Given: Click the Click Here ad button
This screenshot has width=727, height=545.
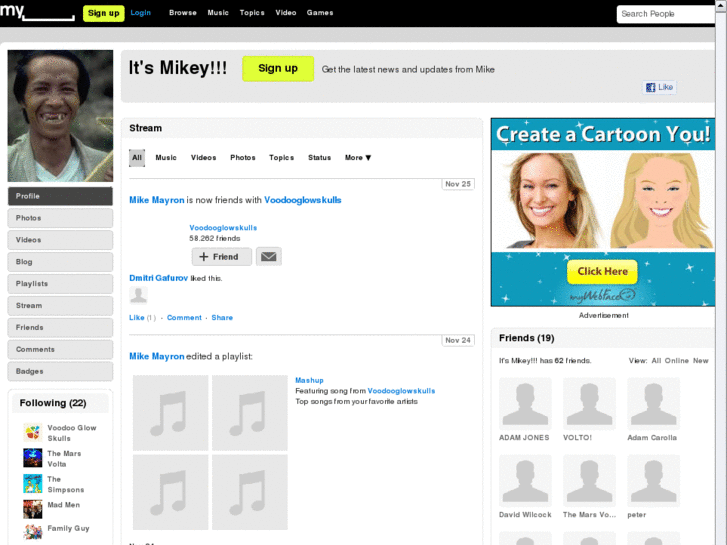Looking at the screenshot, I should coord(602,271).
